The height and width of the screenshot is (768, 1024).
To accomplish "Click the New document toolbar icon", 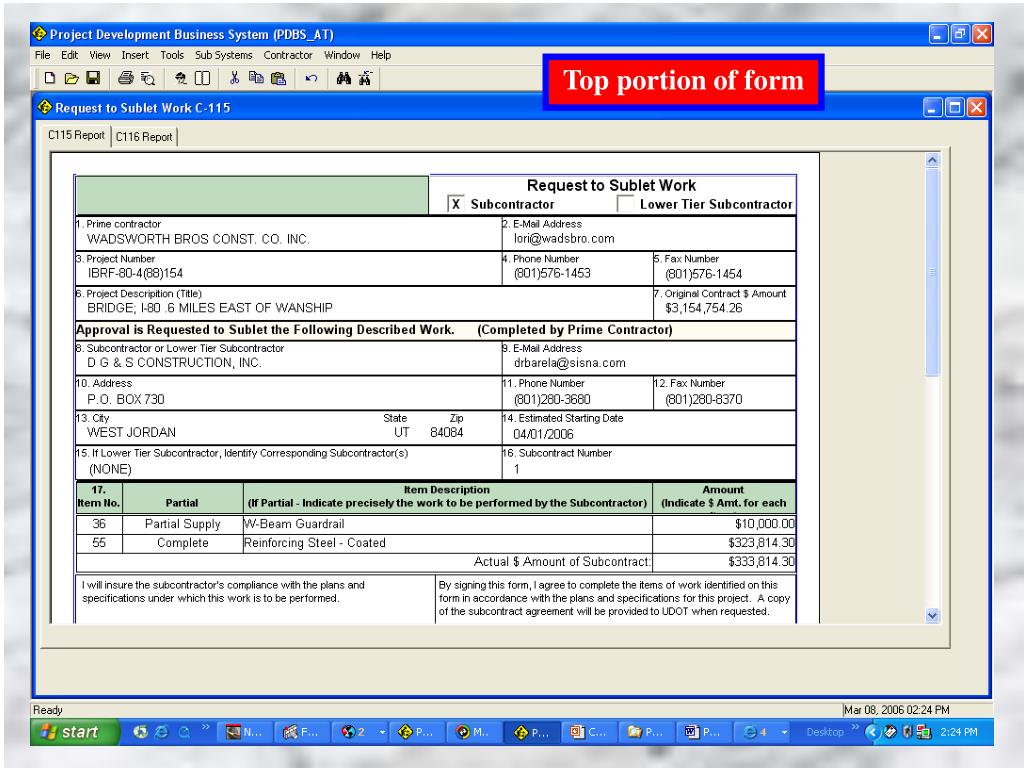I will [50, 78].
